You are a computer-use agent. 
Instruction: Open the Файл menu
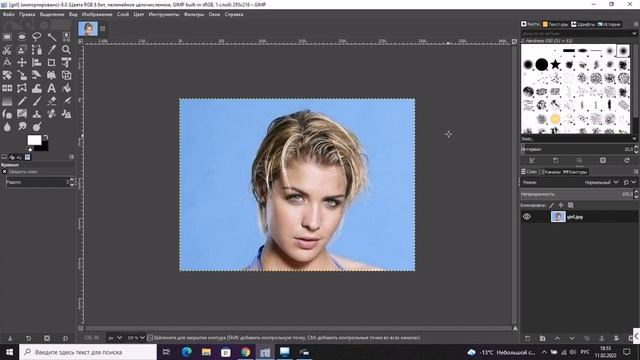coord(9,14)
